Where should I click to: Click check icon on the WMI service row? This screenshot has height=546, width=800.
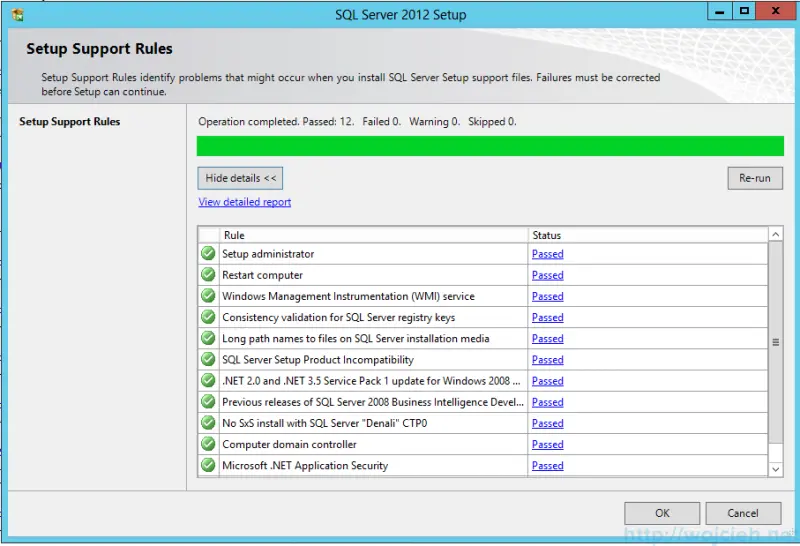(x=208, y=295)
